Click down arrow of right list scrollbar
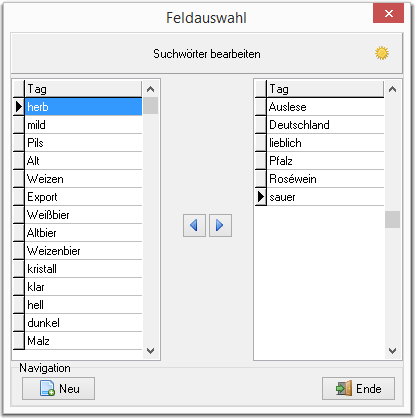 pyautogui.click(x=393, y=351)
